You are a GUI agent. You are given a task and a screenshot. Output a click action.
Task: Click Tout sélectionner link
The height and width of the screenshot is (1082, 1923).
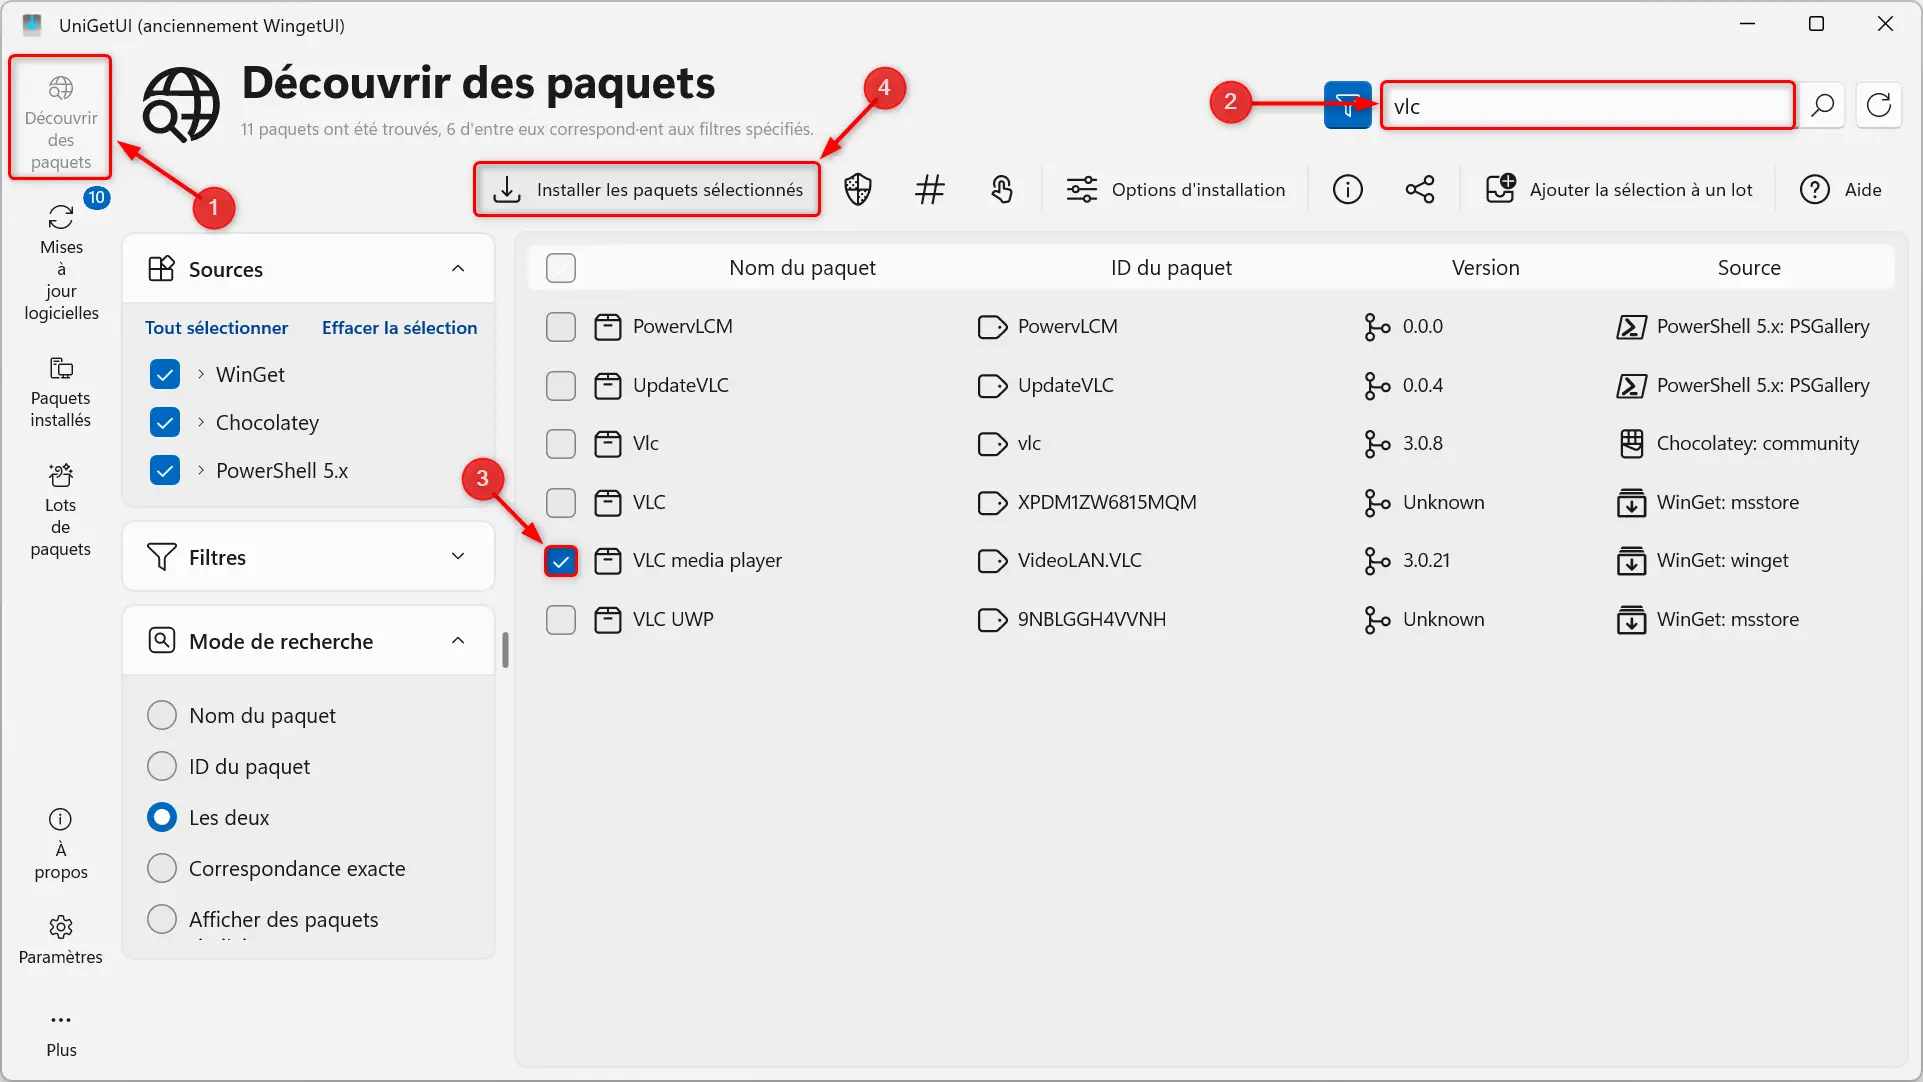[216, 328]
